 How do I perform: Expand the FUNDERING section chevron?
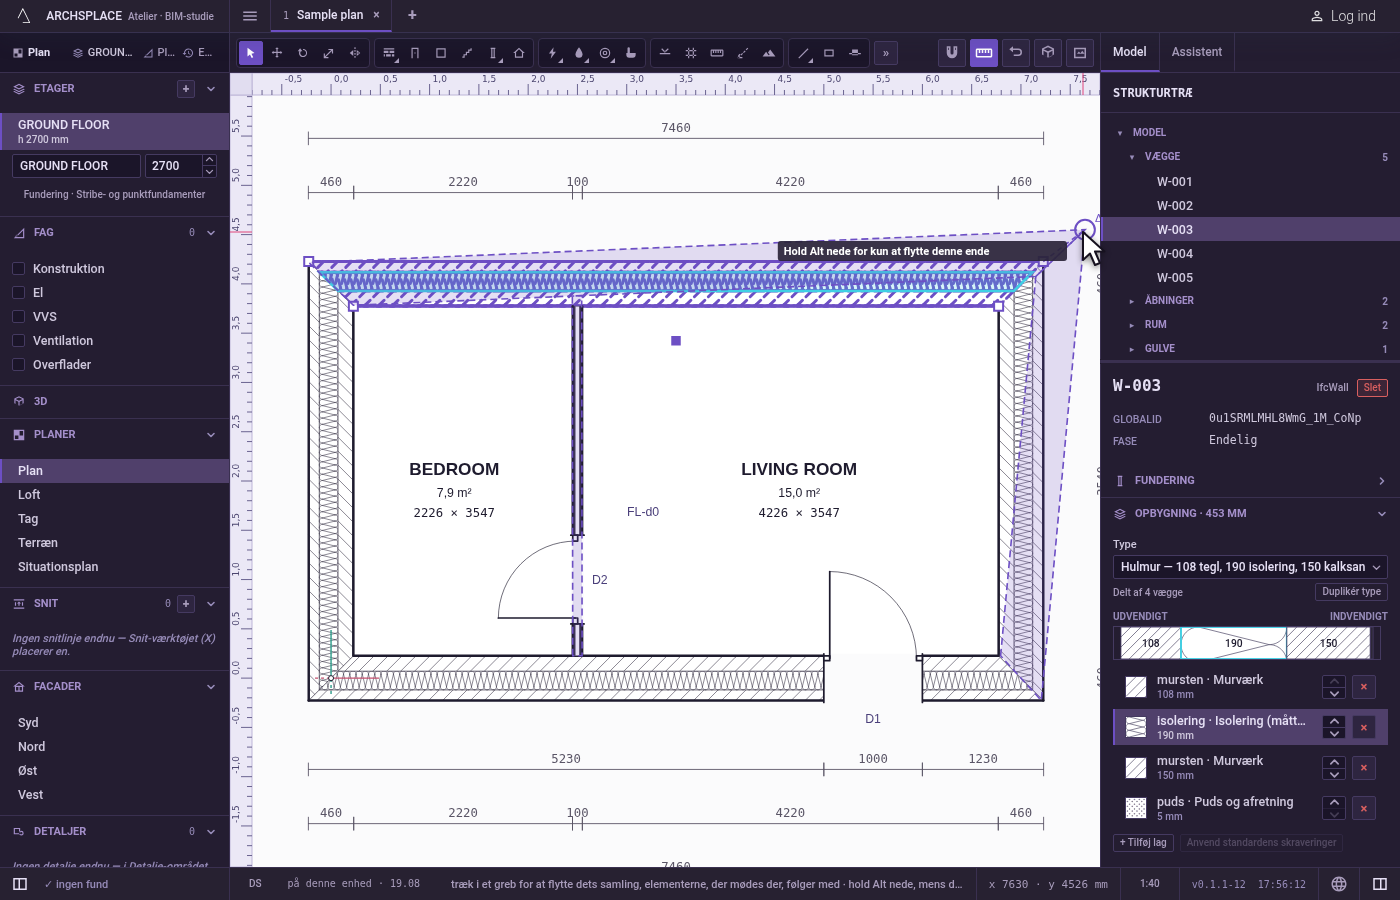1382,481
